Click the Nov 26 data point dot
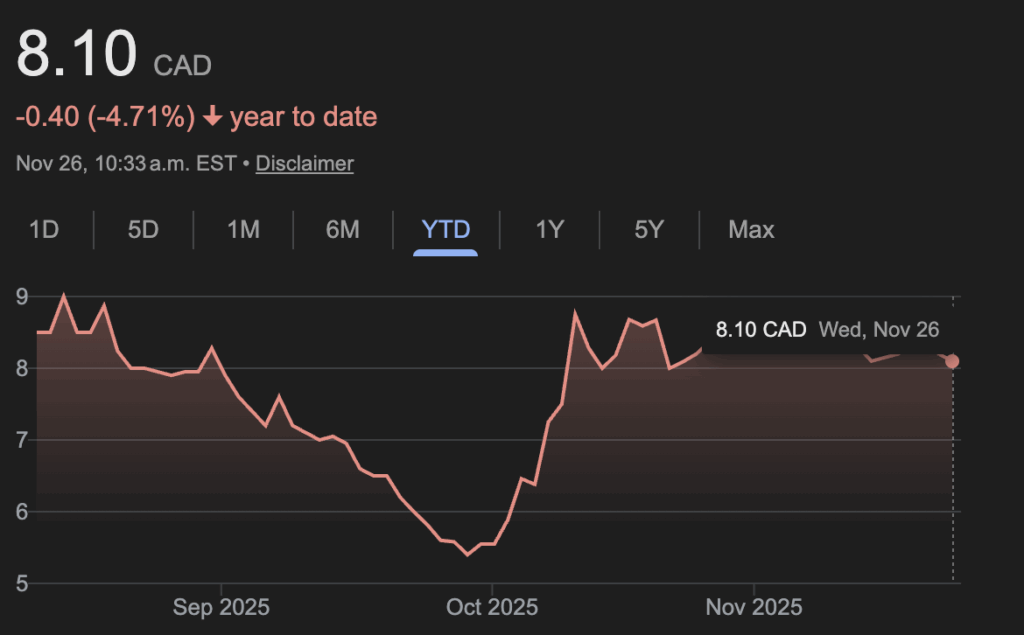 (952, 361)
